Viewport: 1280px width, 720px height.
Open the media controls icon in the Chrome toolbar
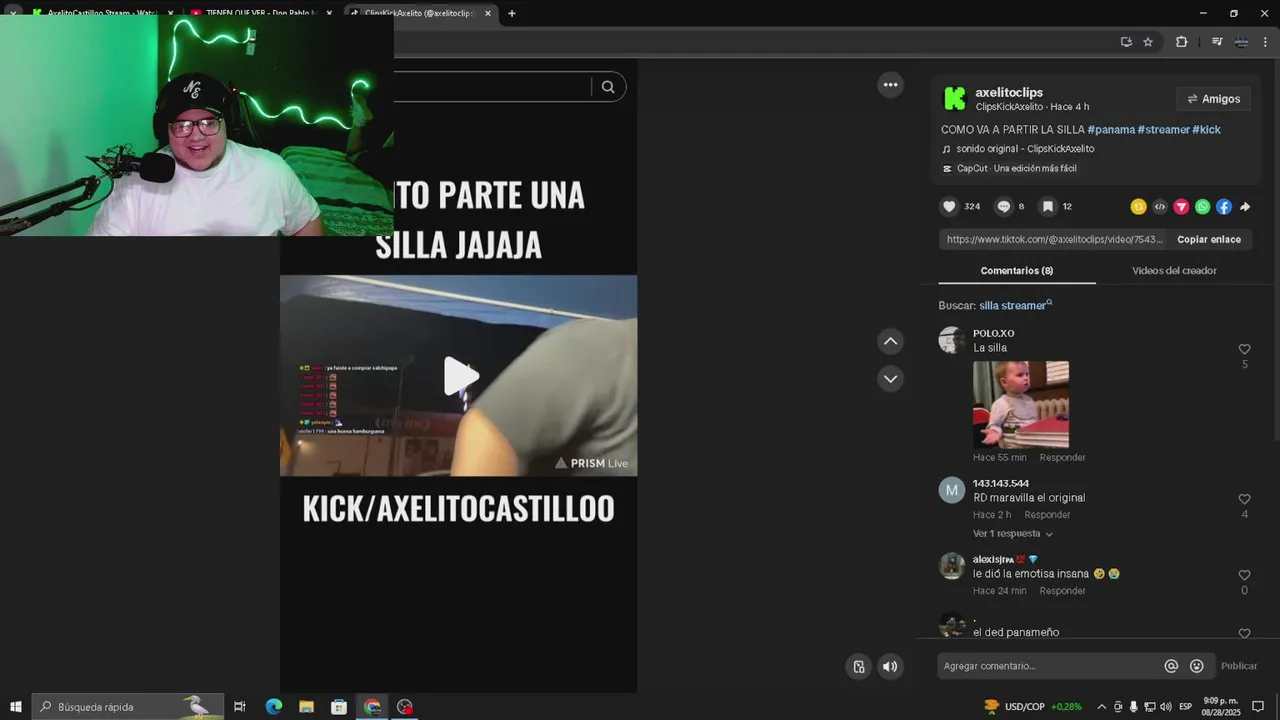point(1217,42)
